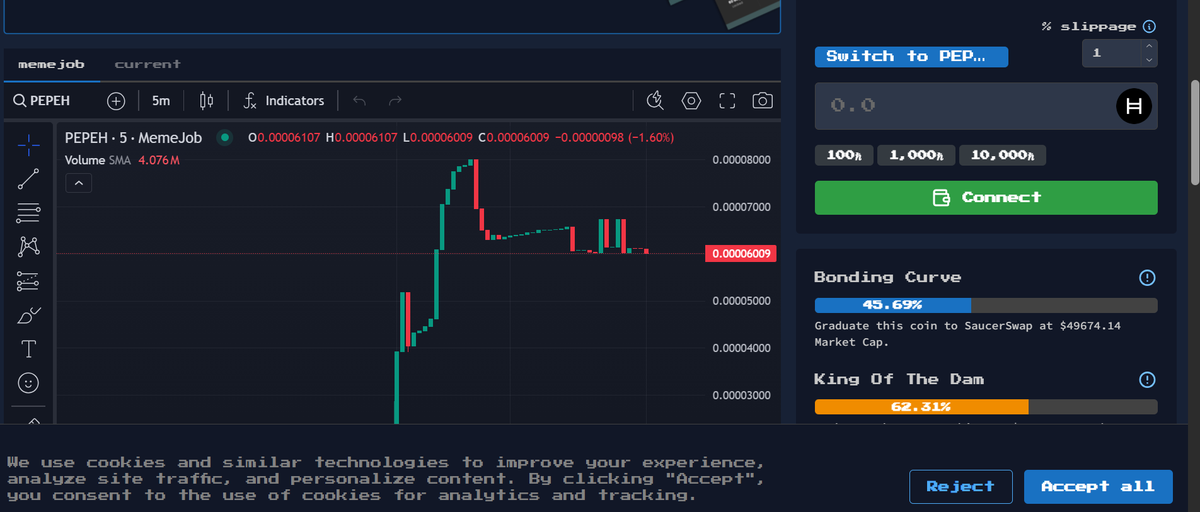Image resolution: width=1200 pixels, height=512 pixels.
Task: Open the Indicators menu
Action: [285, 101]
